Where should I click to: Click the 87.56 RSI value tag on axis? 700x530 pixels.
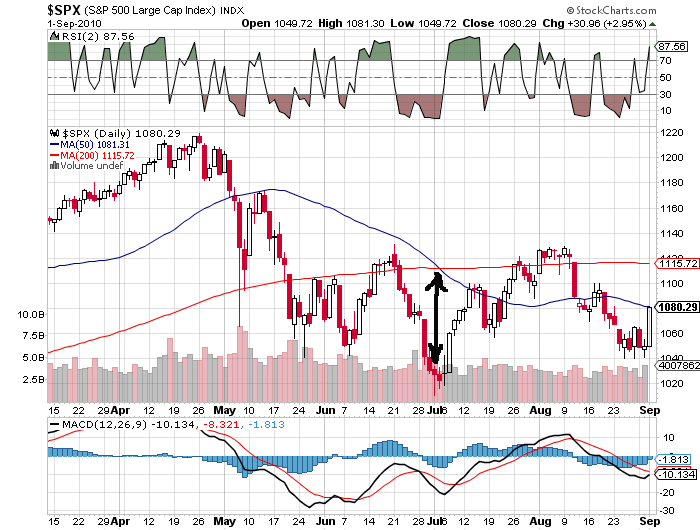tap(672, 46)
